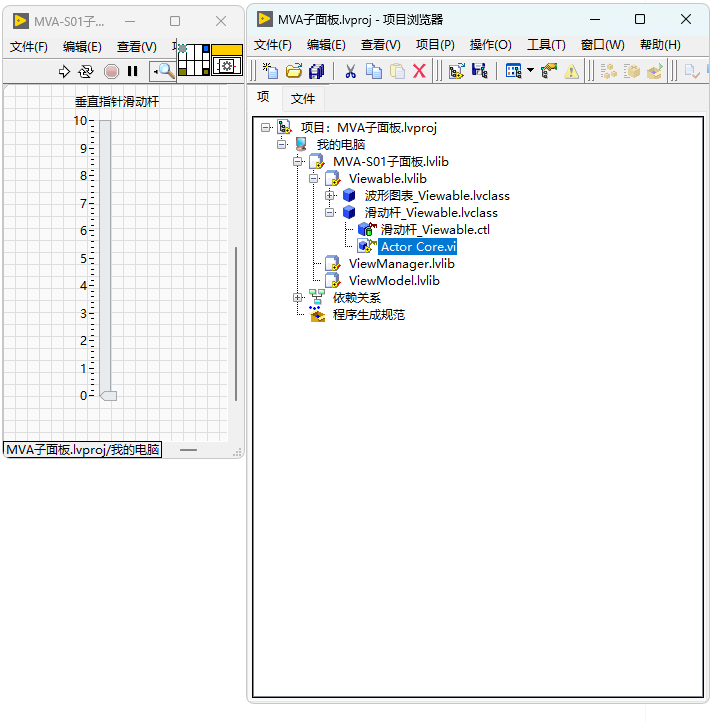Expand 波形图表_Viewable.lvclass
The image size is (711, 722).
(x=330, y=196)
